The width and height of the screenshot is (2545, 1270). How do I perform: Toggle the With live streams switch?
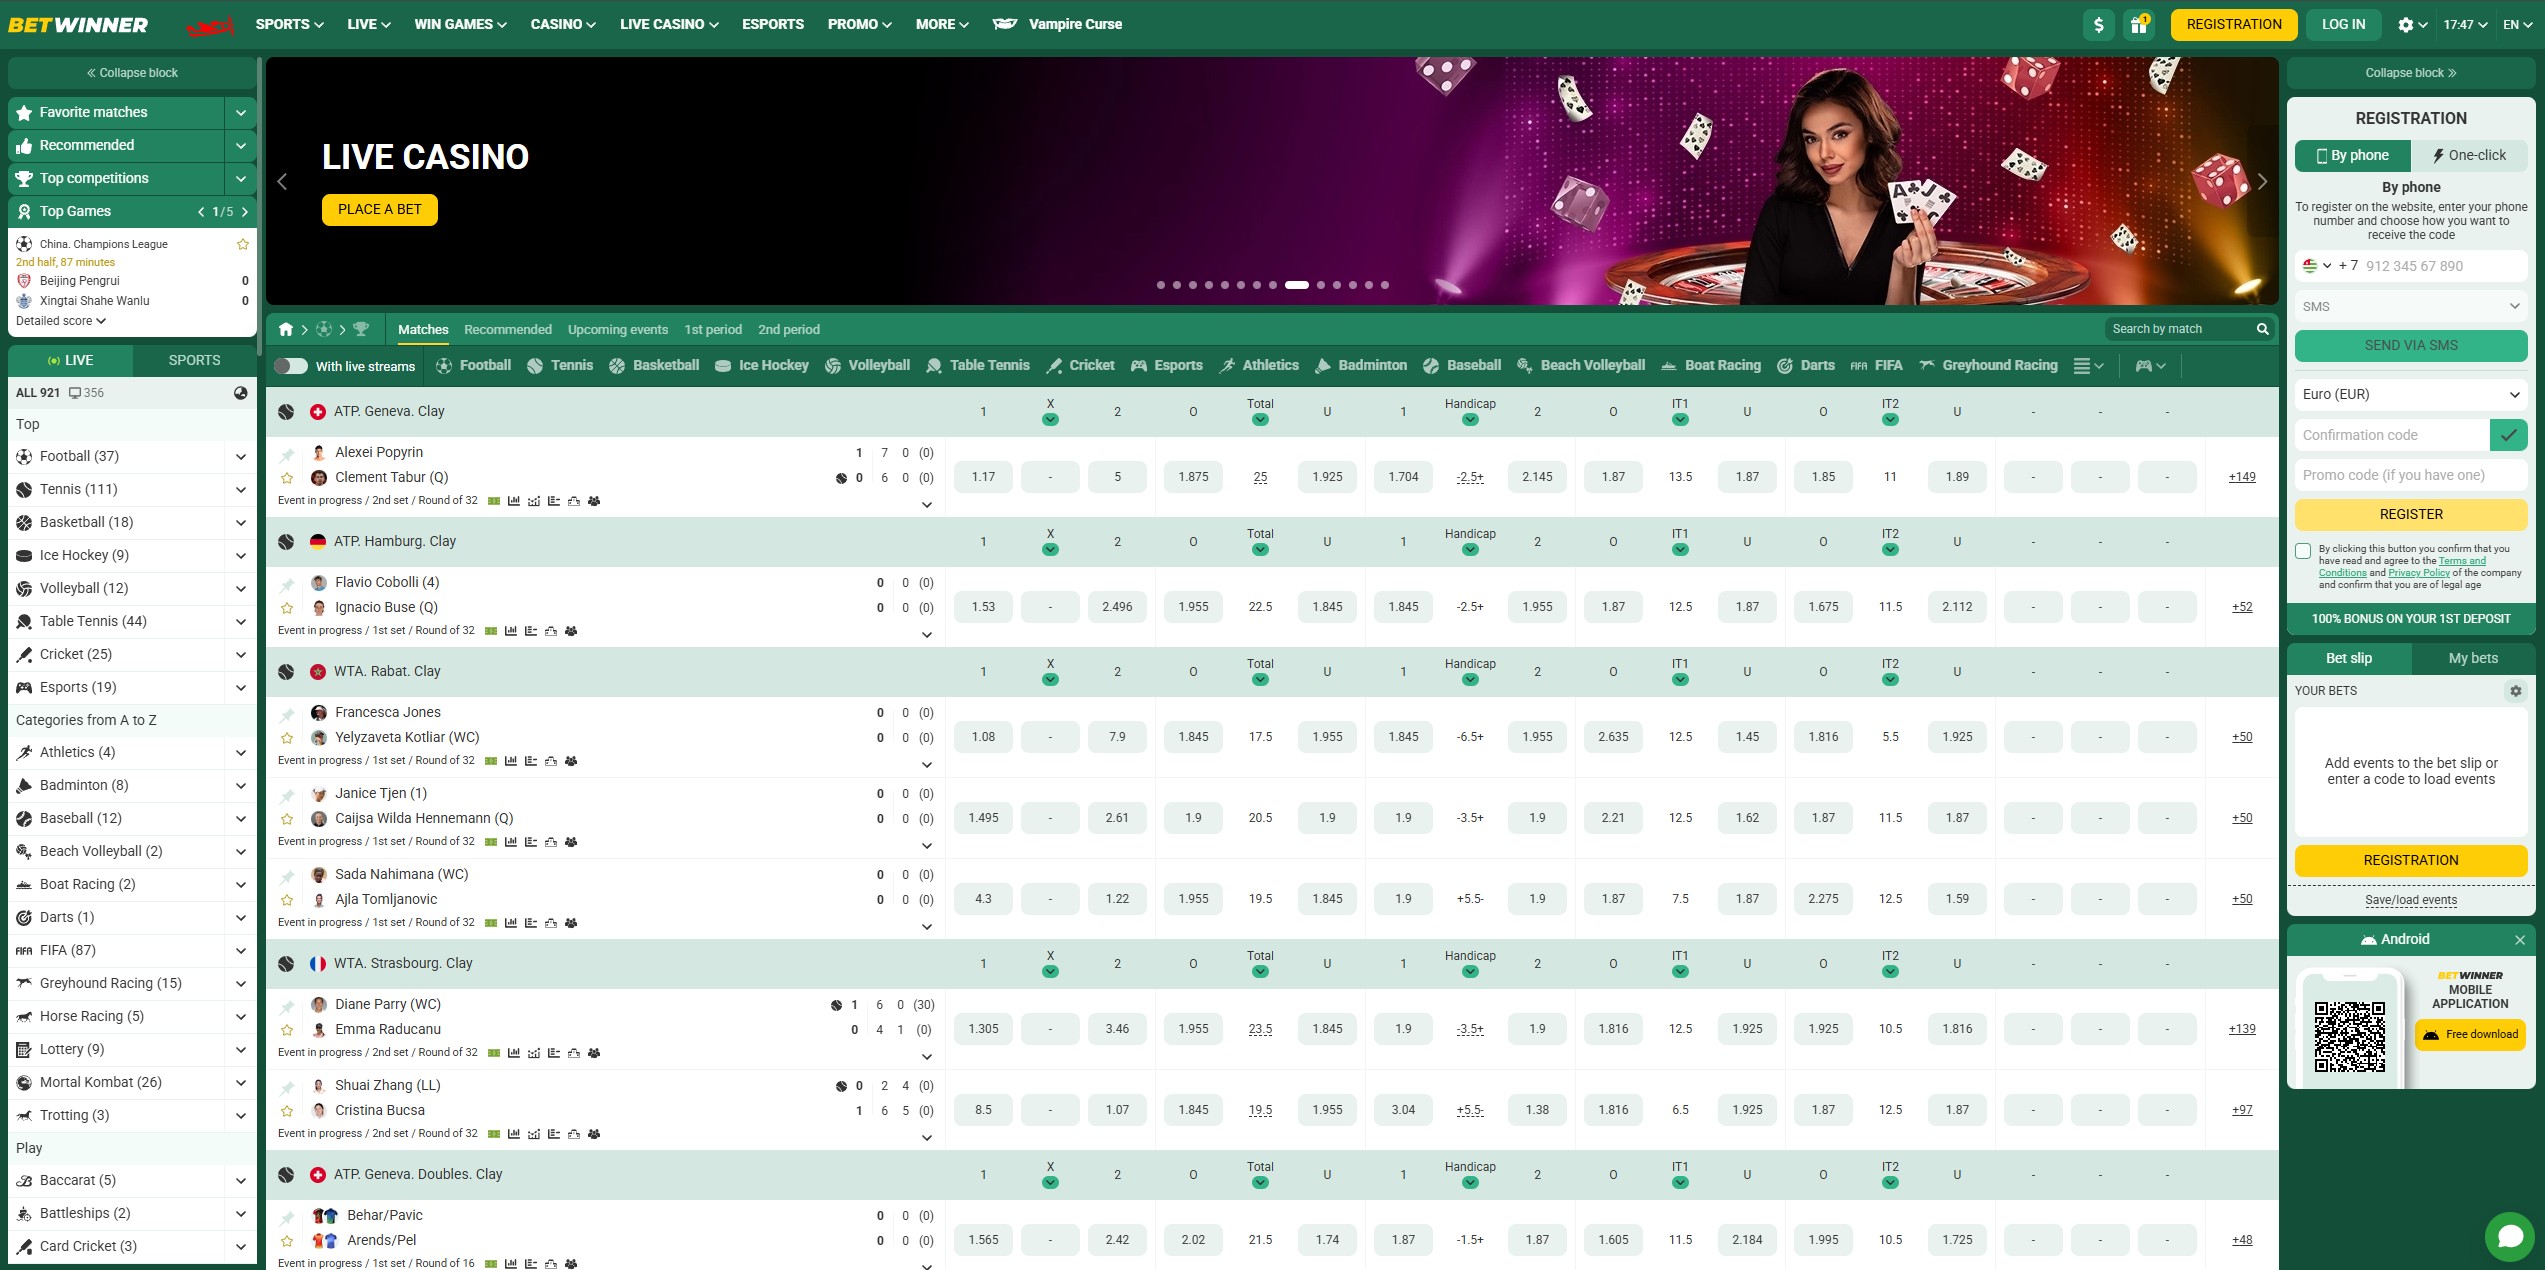pos(291,366)
